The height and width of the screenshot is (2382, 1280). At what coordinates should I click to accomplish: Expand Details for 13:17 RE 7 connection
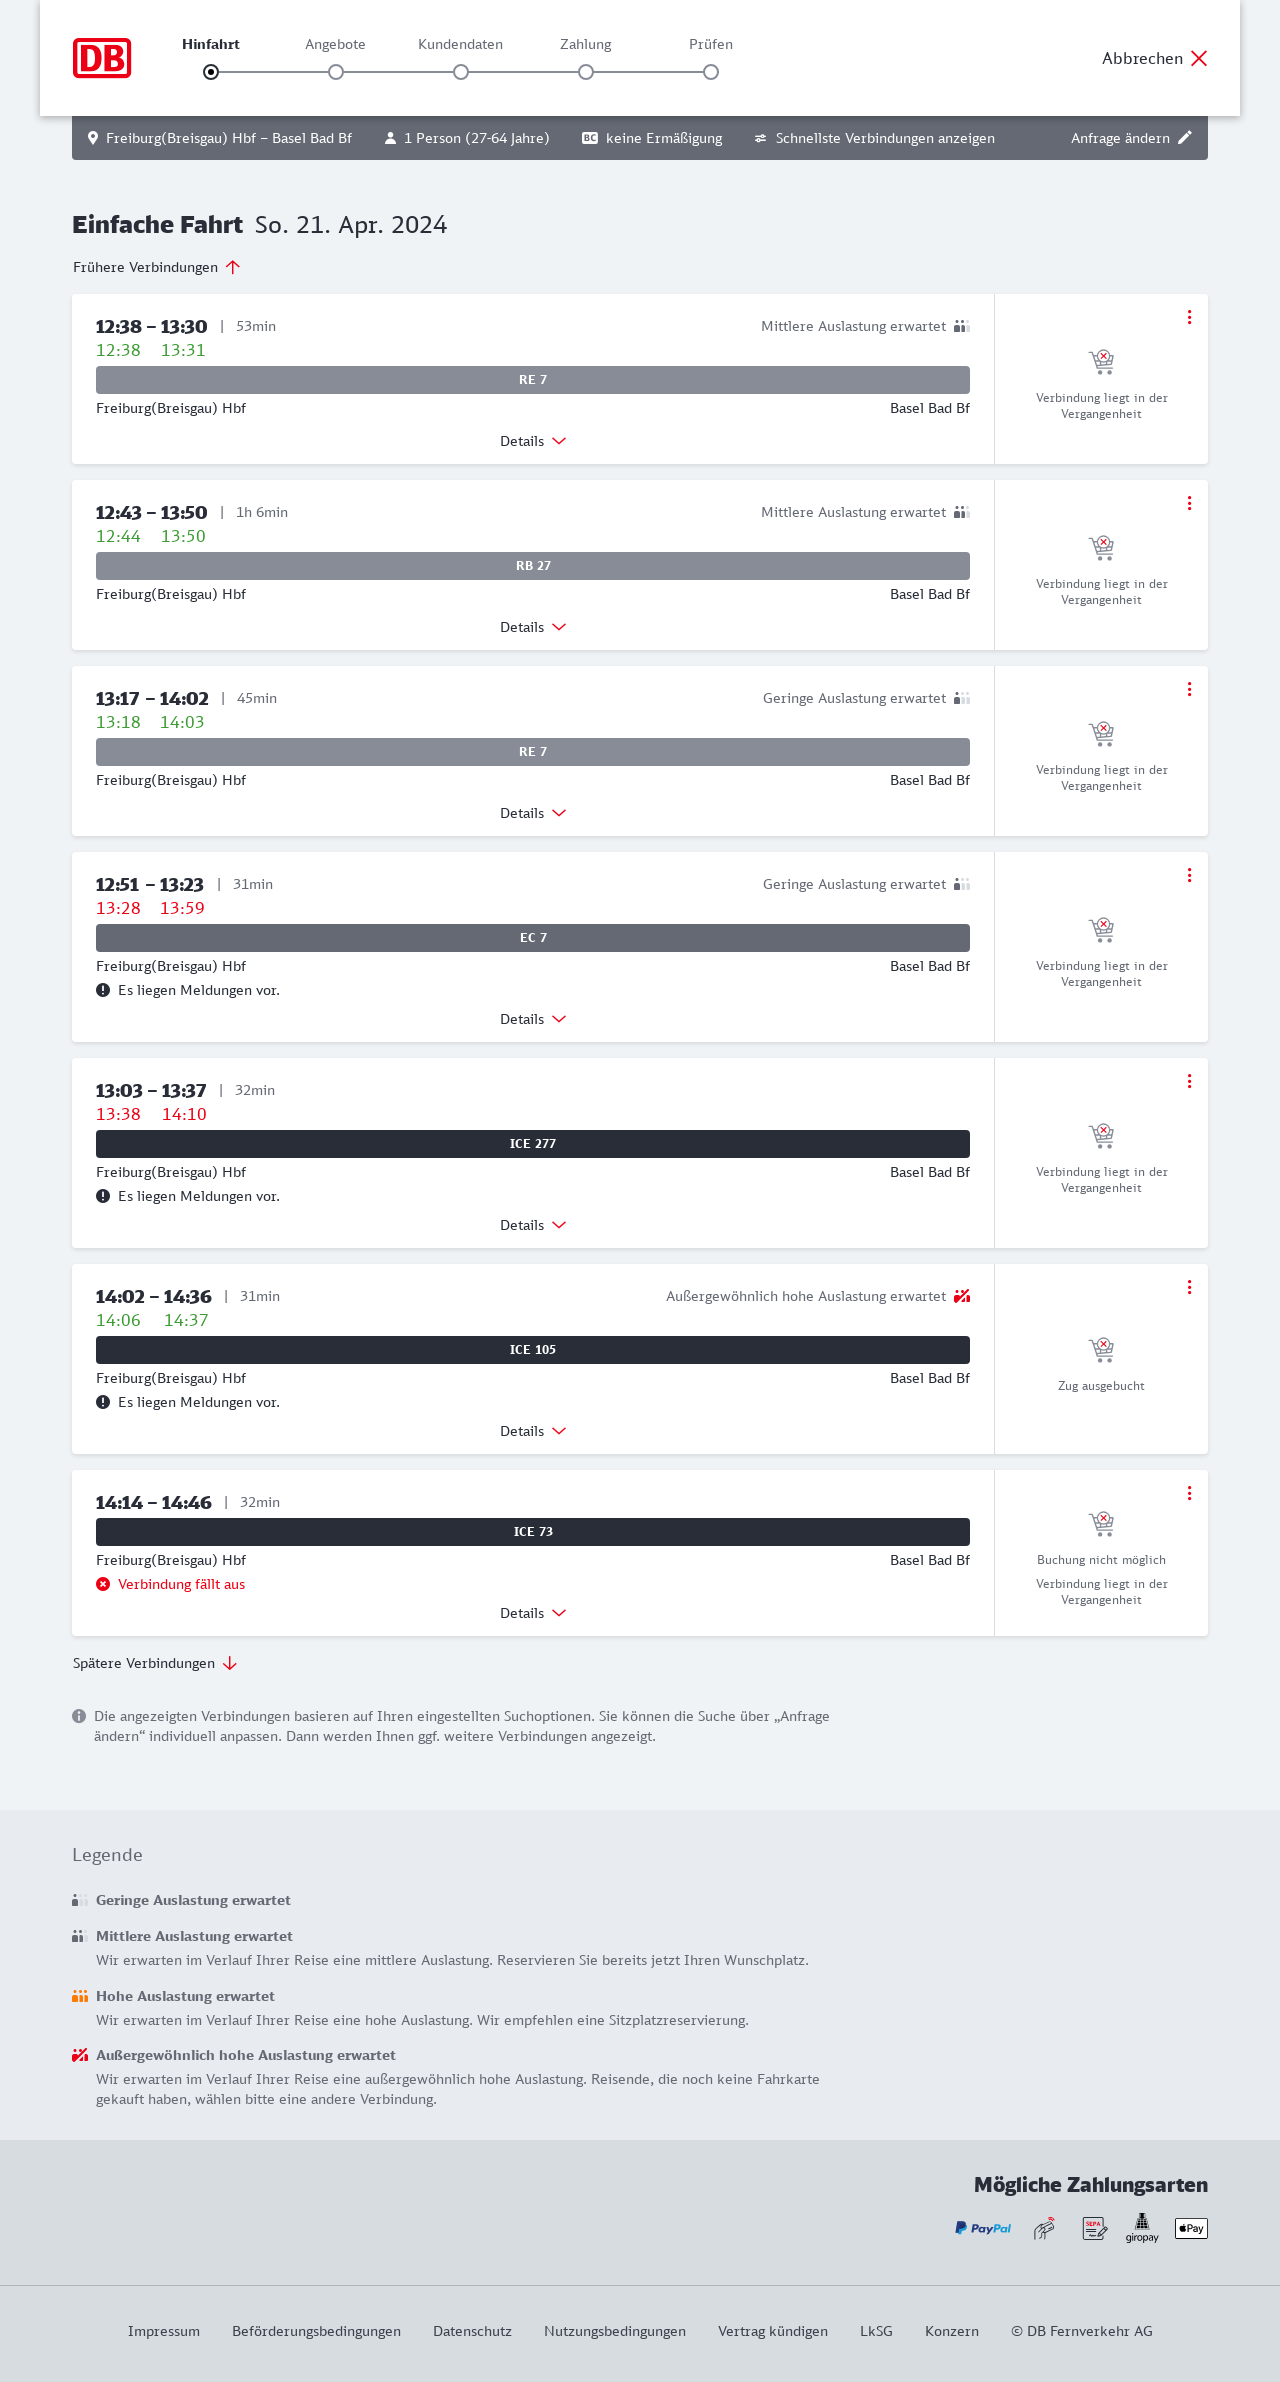pyautogui.click(x=533, y=813)
